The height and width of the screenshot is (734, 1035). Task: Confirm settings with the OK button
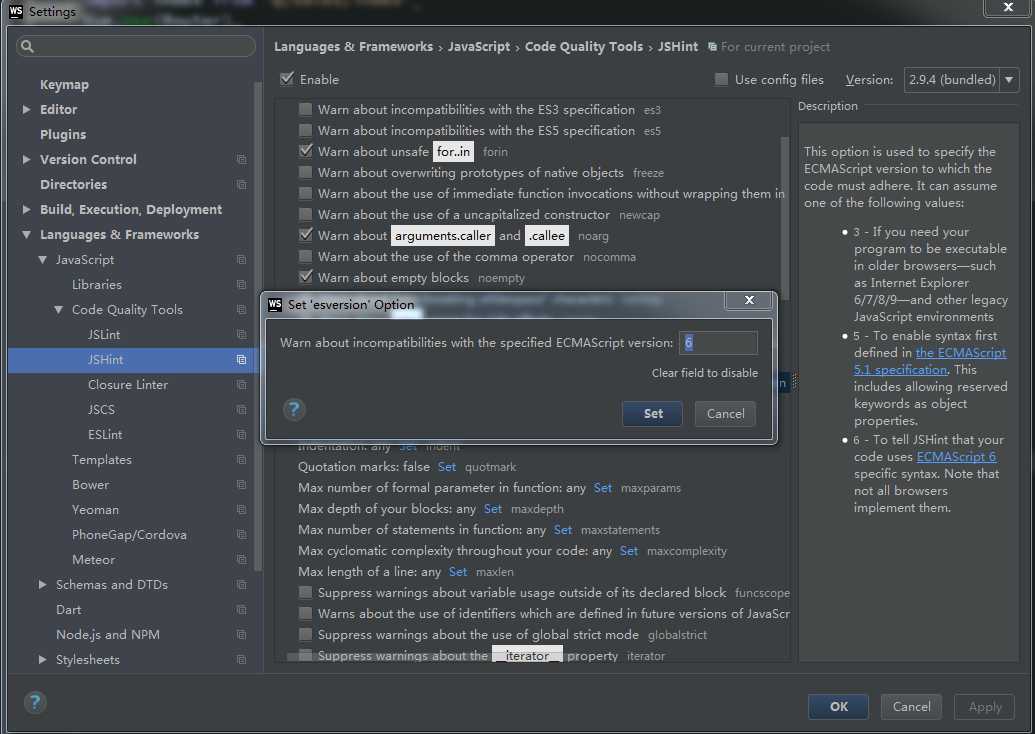click(x=838, y=707)
